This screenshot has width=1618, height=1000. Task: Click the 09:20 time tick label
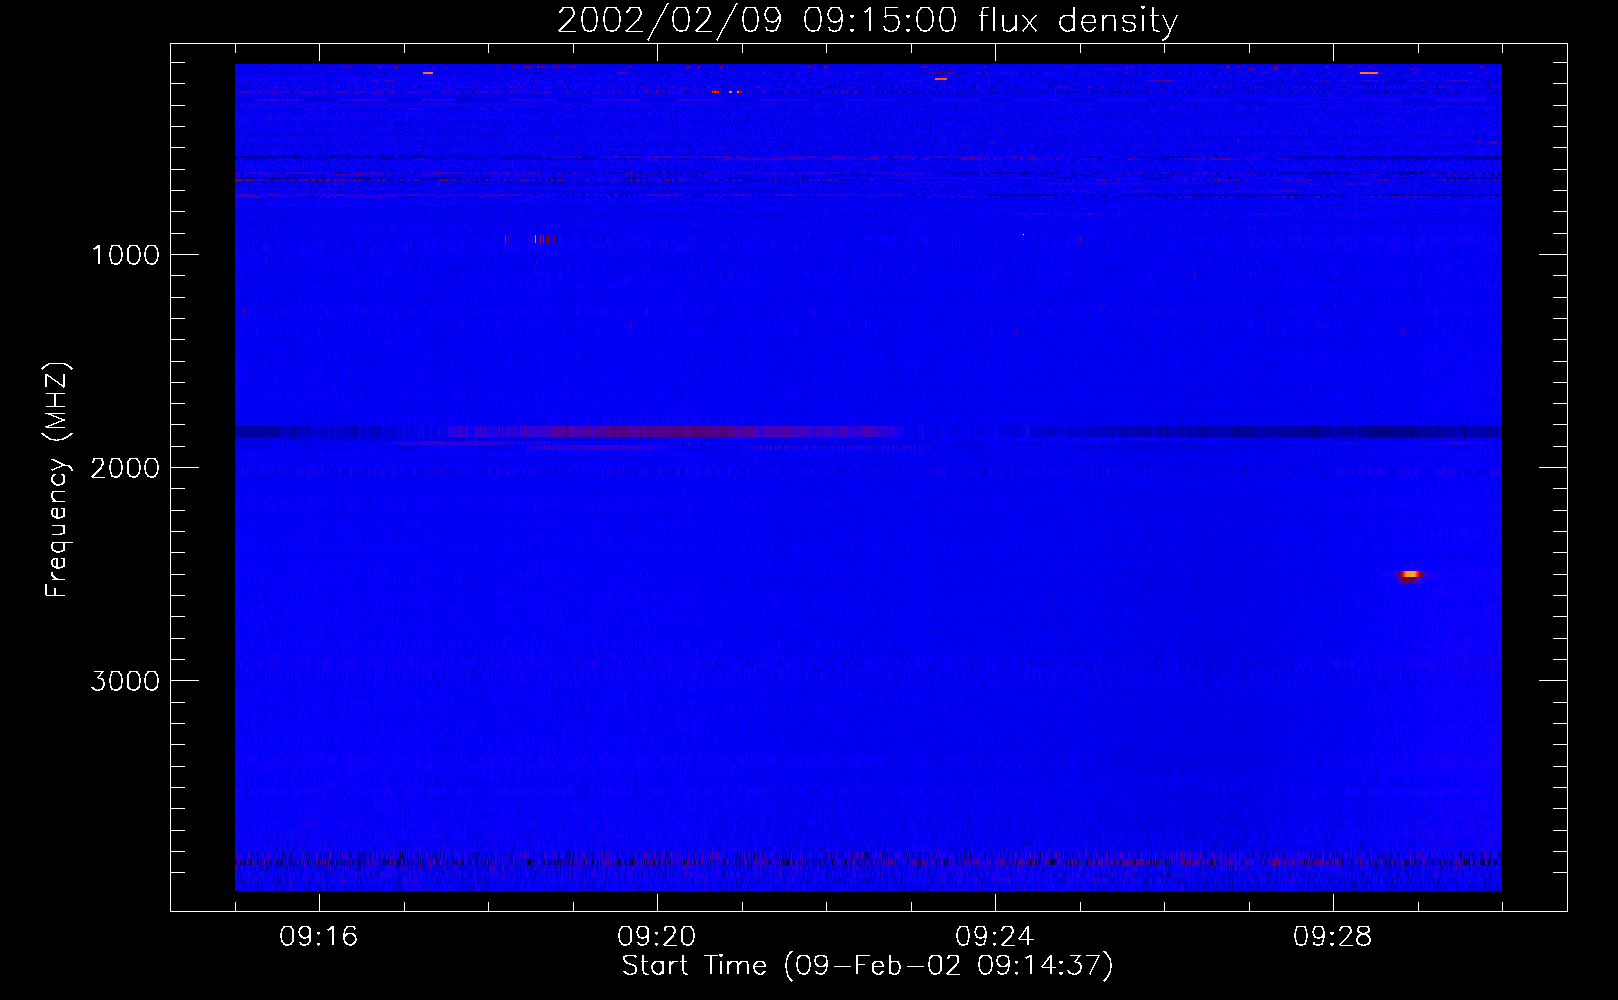coord(657,937)
